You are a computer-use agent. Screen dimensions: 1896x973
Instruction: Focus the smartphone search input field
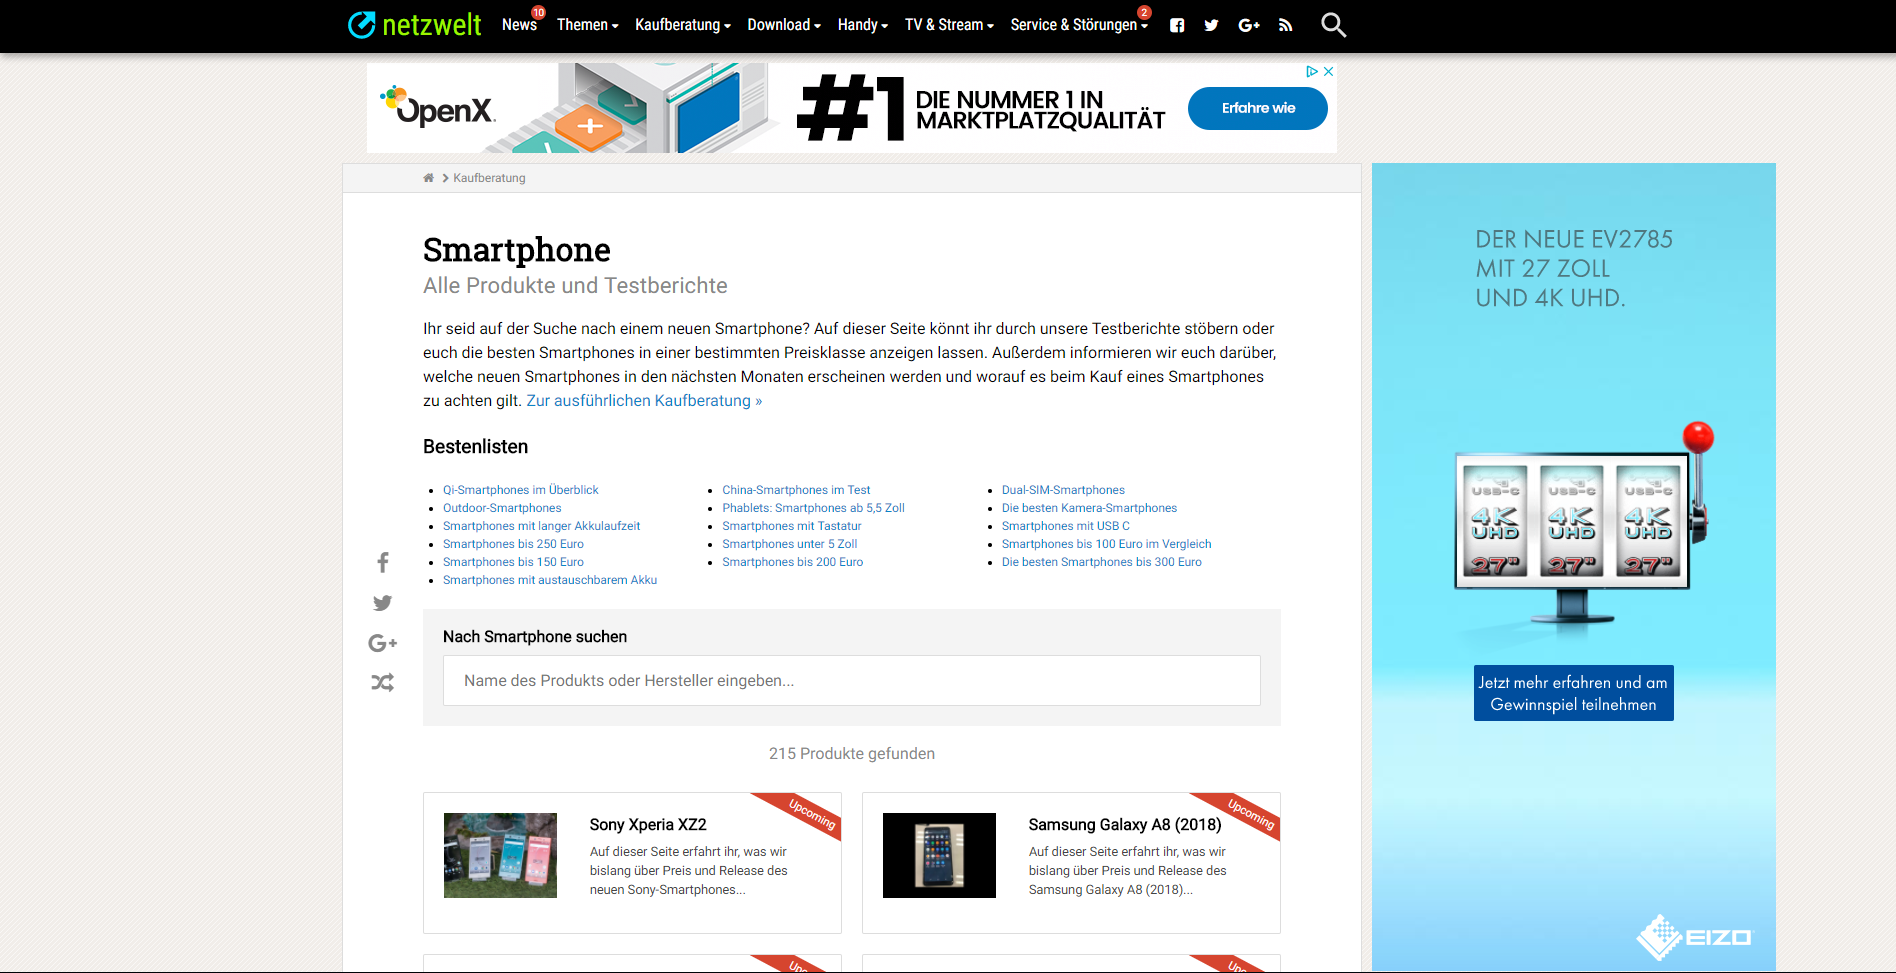[852, 681]
